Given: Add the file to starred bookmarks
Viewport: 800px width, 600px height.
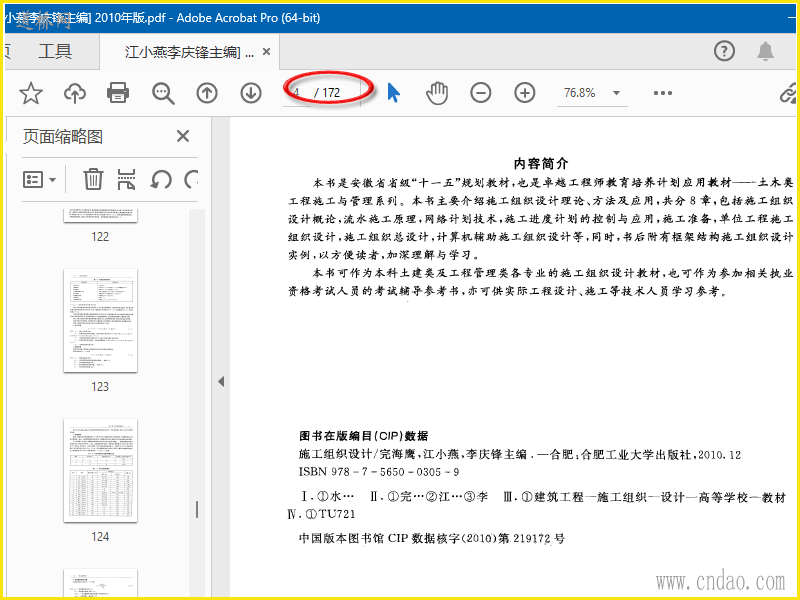Looking at the screenshot, I should 31,93.
